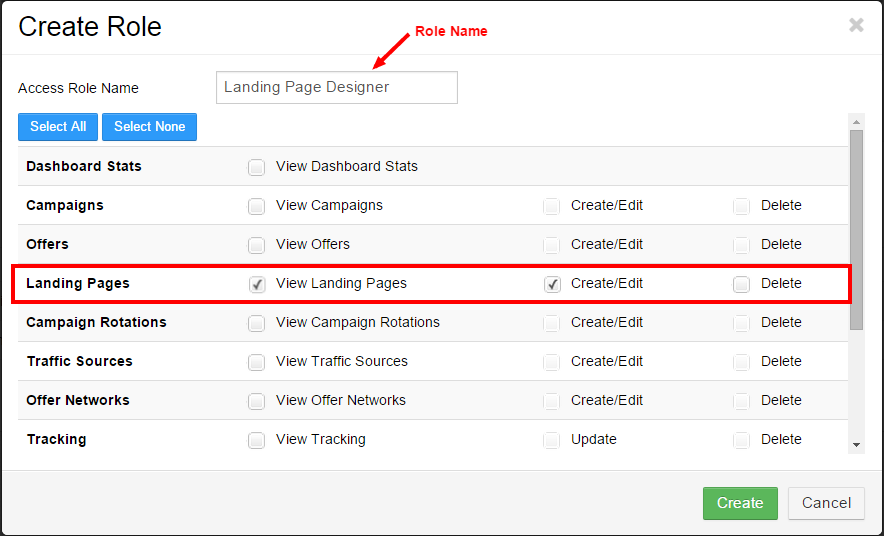Image resolution: width=884 pixels, height=536 pixels.
Task: Enable the View Offers checkbox
Action: click(257, 245)
